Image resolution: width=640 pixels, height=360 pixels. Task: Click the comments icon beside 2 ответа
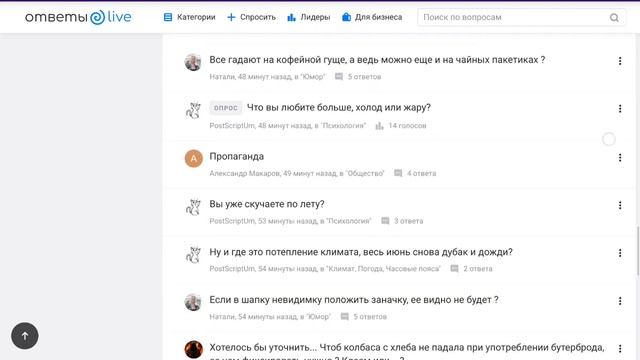pos(454,269)
